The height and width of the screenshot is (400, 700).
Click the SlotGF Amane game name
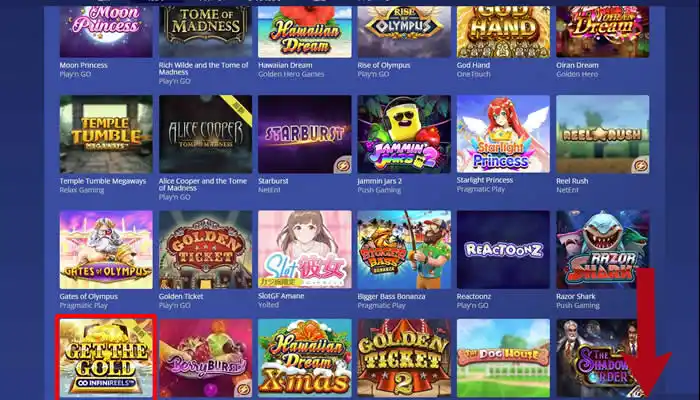(281, 296)
